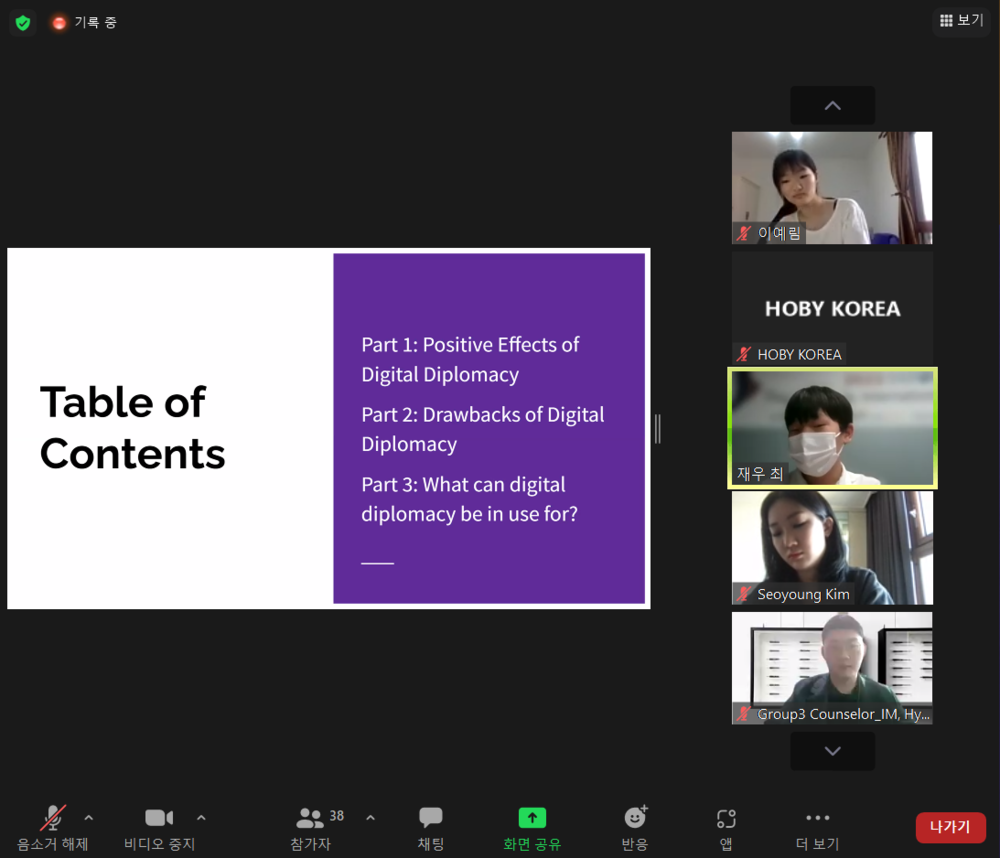1000x858 pixels.
Task: Show previous participants with the up arrow
Action: [x=832, y=105]
